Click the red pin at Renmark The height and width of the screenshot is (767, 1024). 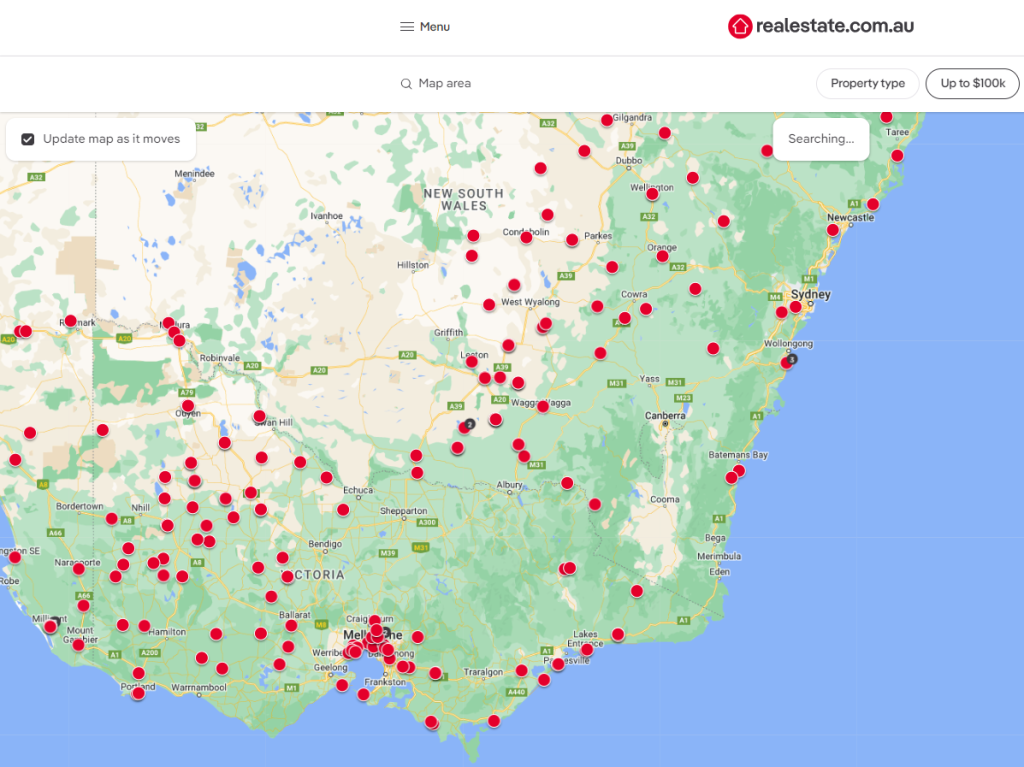point(70,321)
